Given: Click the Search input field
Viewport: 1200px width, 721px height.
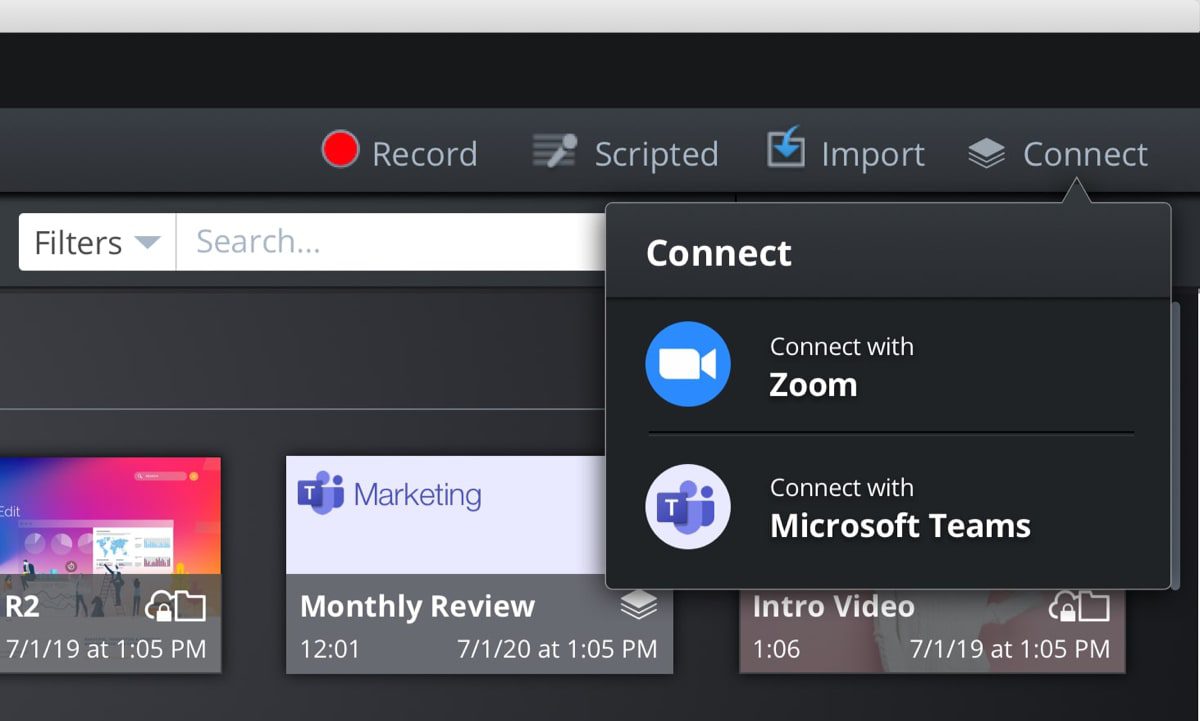Looking at the screenshot, I should (x=391, y=242).
